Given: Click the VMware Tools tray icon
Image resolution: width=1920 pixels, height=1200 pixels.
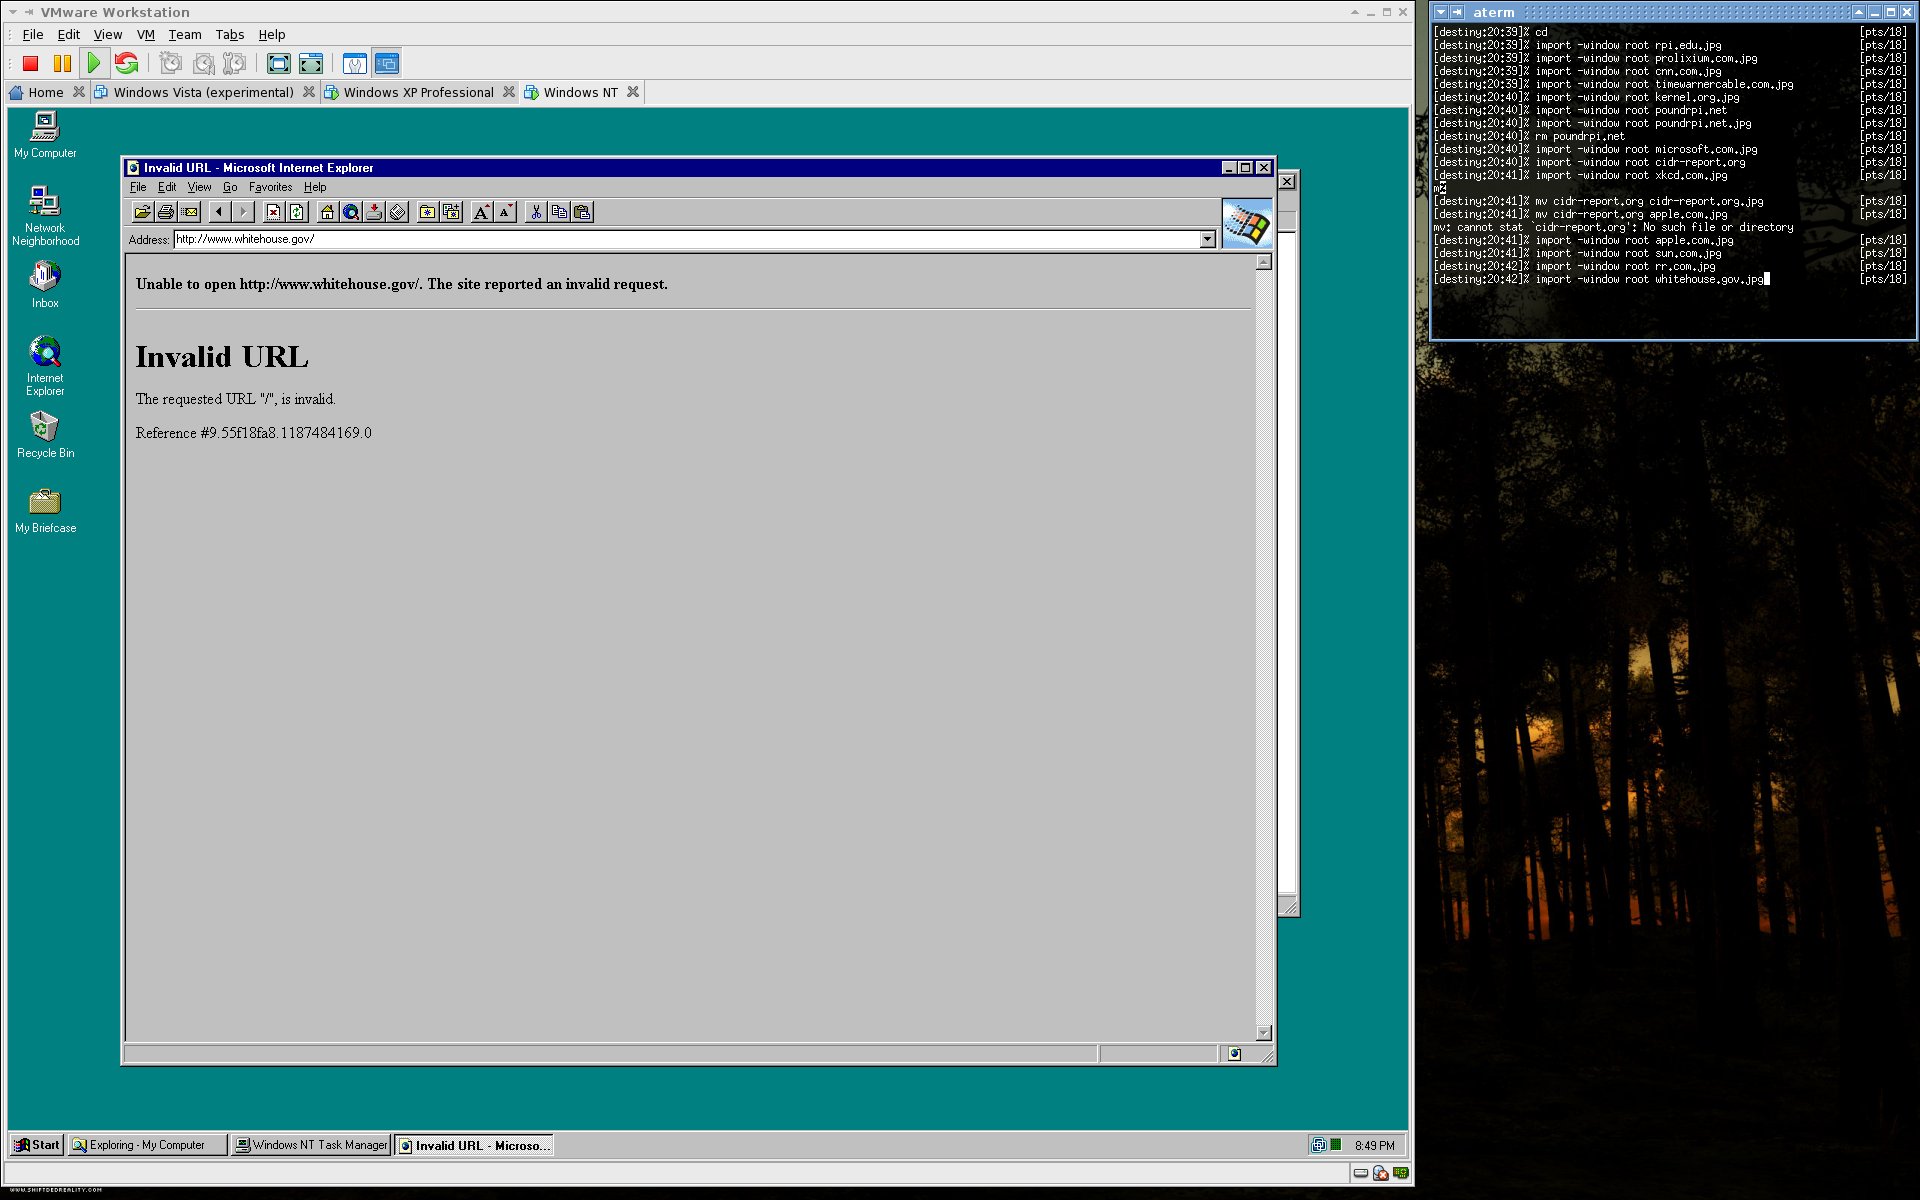Looking at the screenshot, I should [1318, 1145].
